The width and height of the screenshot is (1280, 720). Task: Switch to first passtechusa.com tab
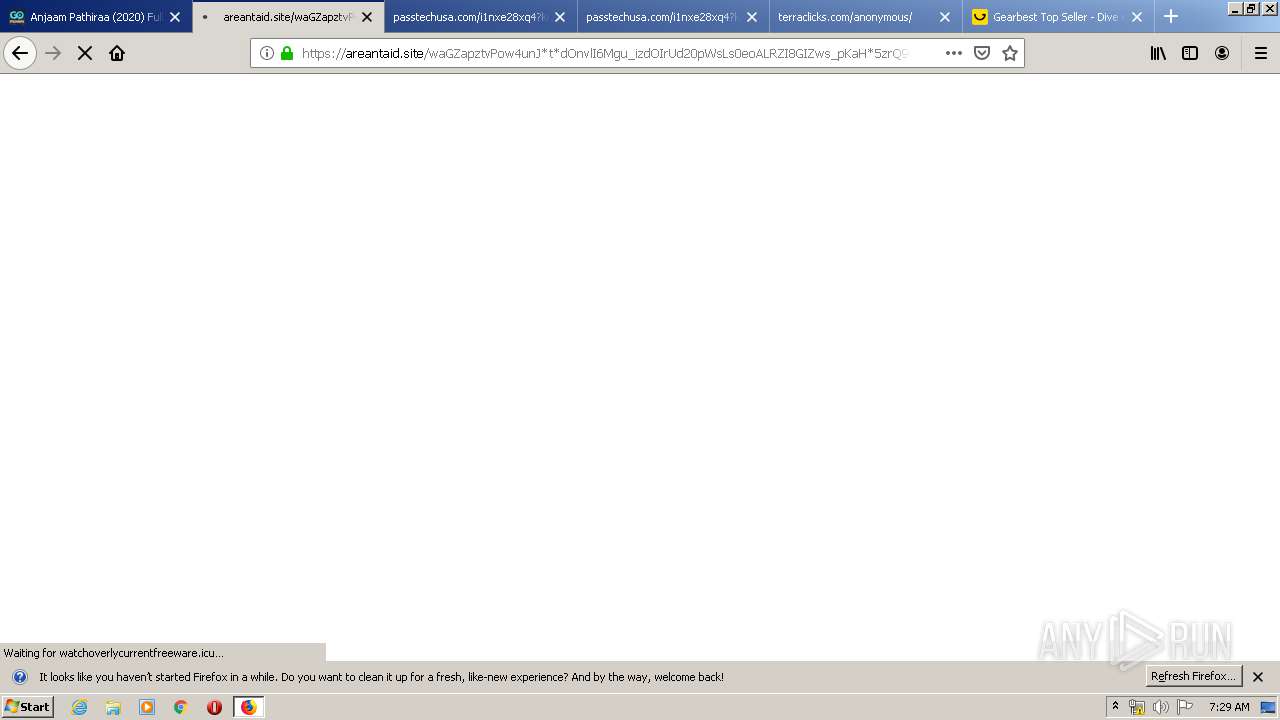[480, 17]
